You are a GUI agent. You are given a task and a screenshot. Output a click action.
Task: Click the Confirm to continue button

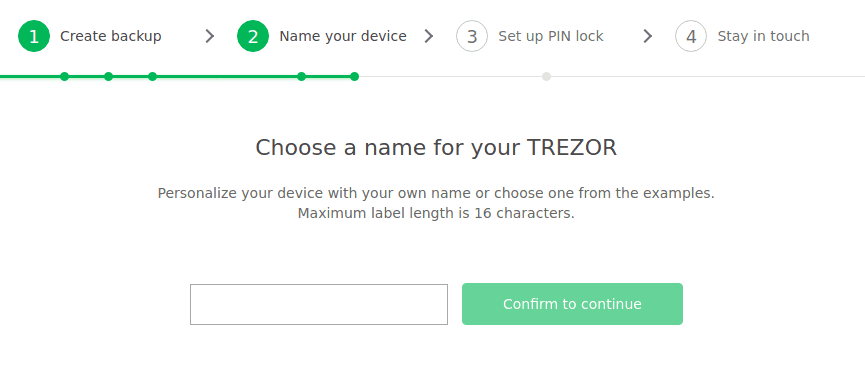(572, 304)
